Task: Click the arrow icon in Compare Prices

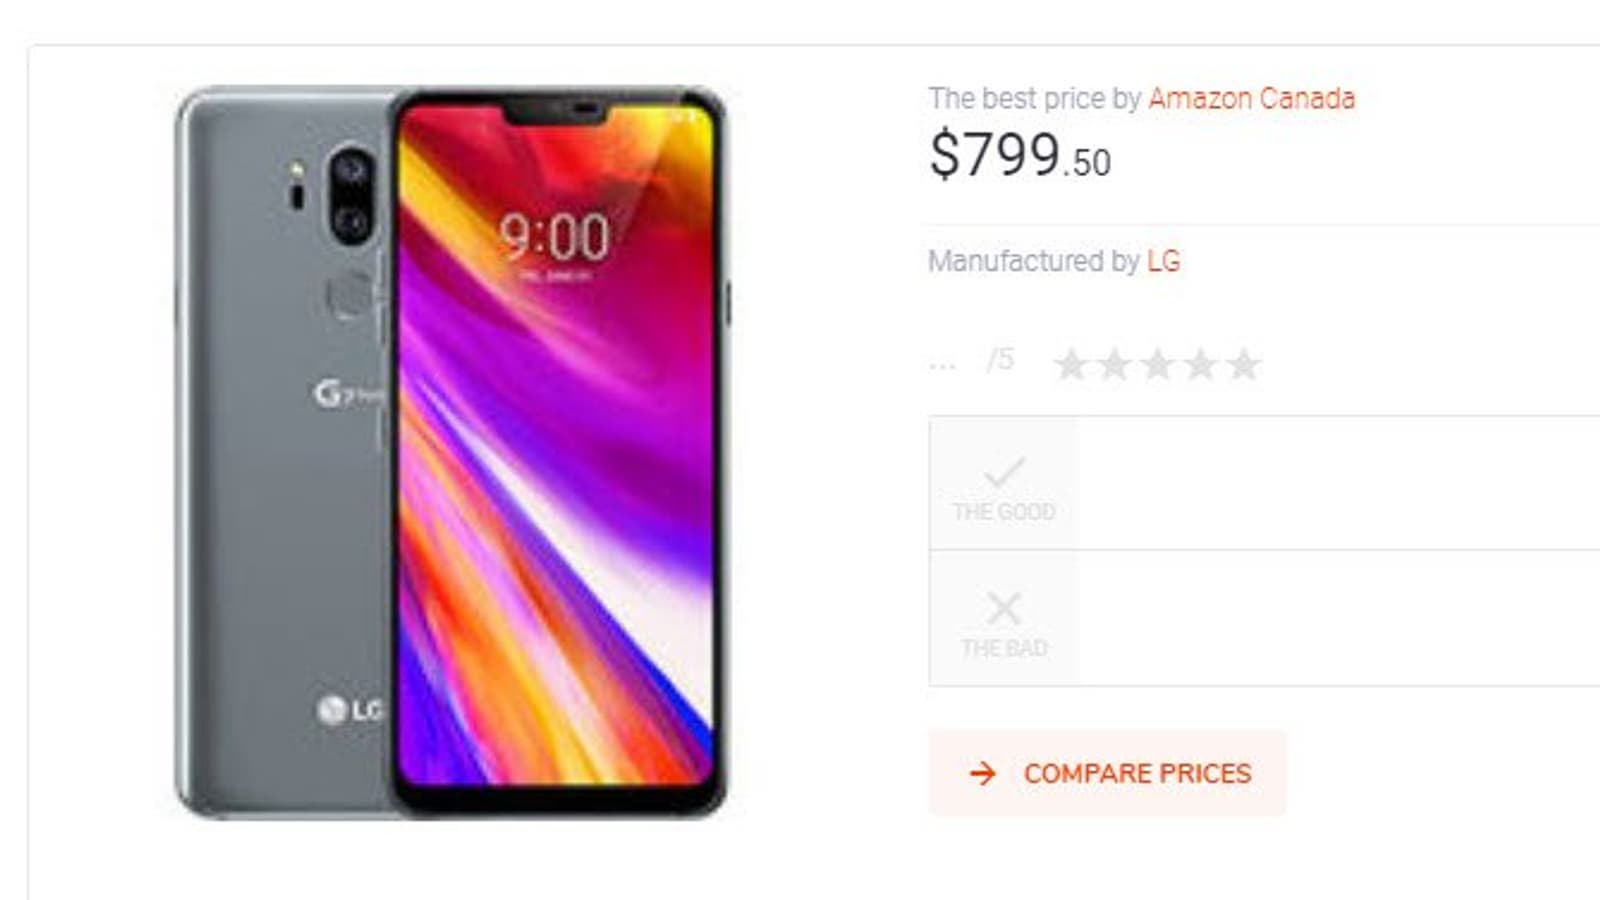Action: click(x=983, y=773)
